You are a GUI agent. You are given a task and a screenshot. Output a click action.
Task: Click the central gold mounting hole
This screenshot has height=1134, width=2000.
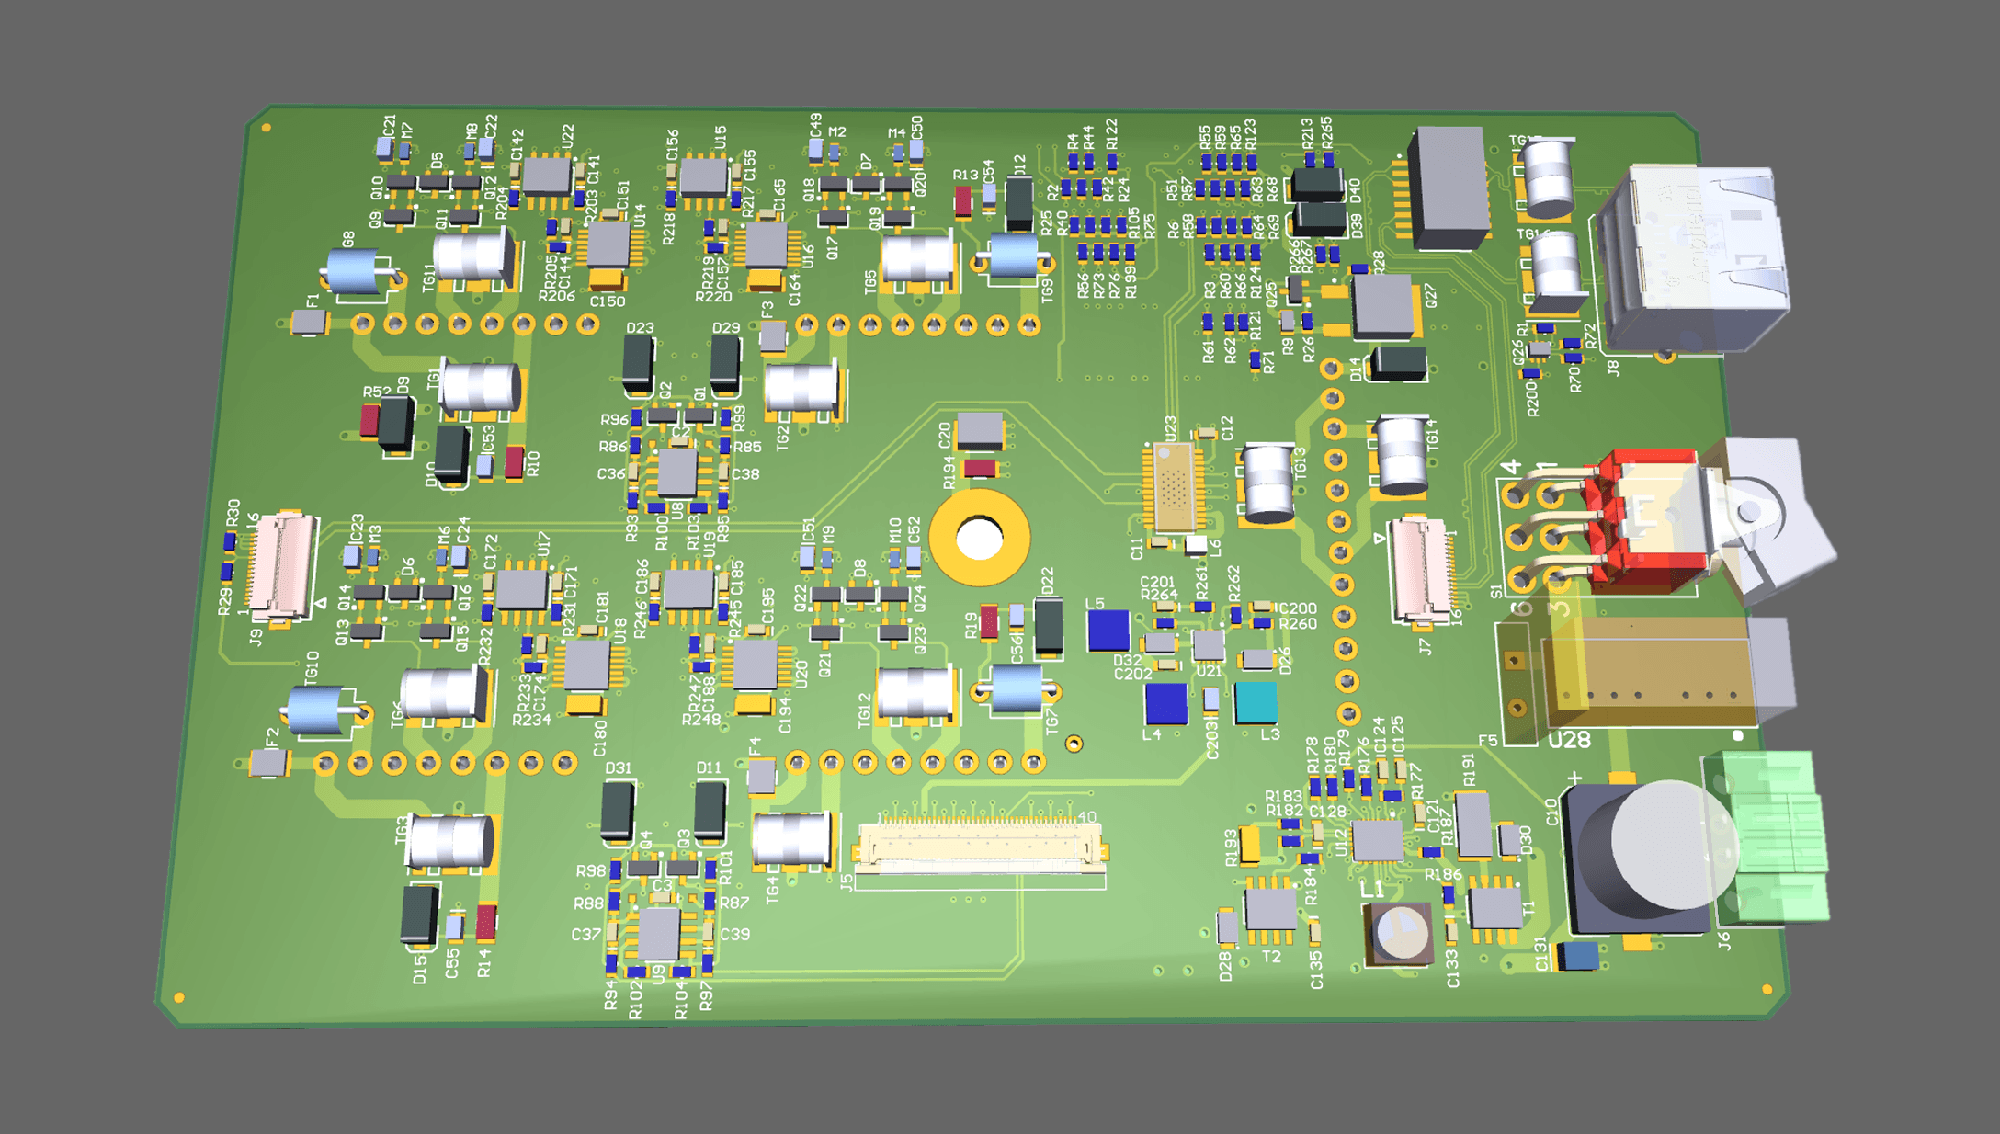pos(979,538)
